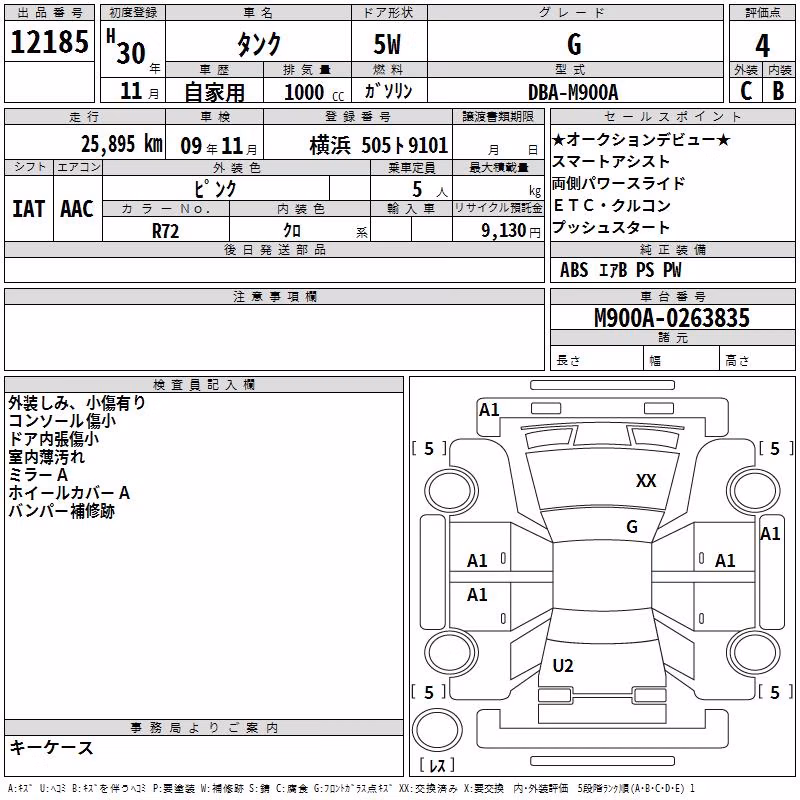The width and height of the screenshot is (800, 800).
Task: Click inspector note ホイールカバーA
Action: 69,493
